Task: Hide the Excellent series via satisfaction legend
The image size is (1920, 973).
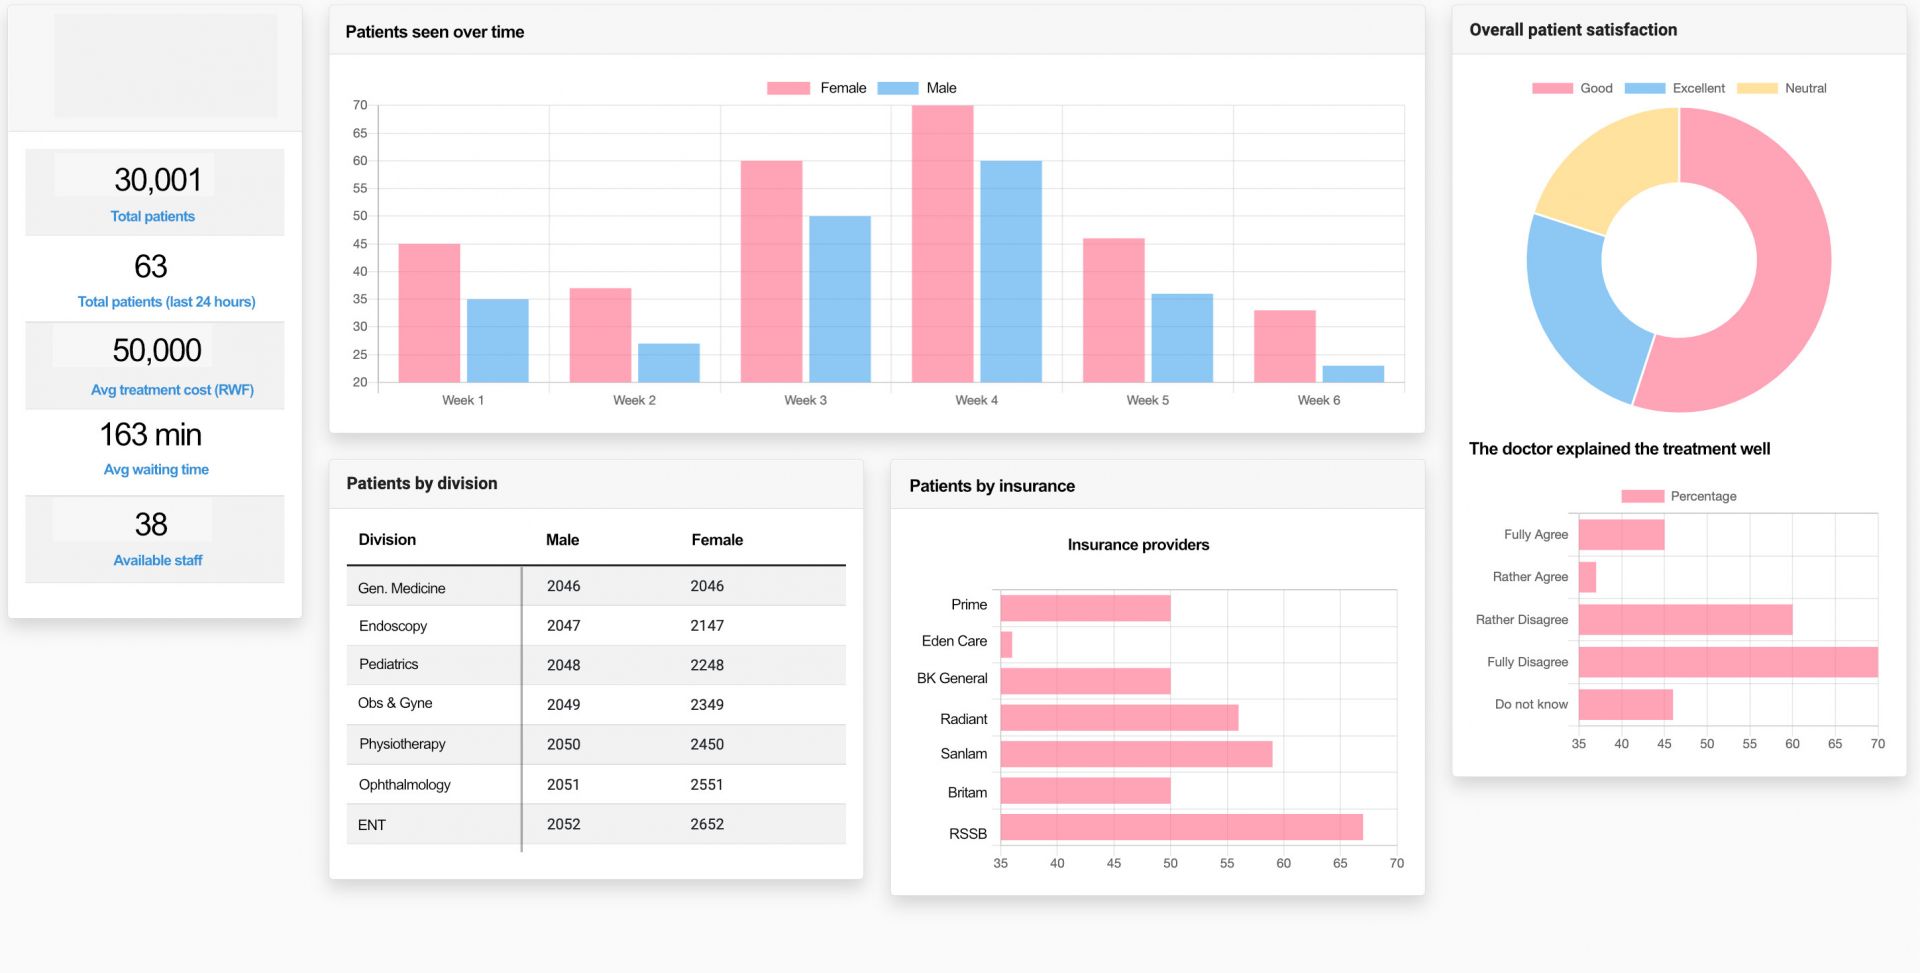Action: [1675, 88]
